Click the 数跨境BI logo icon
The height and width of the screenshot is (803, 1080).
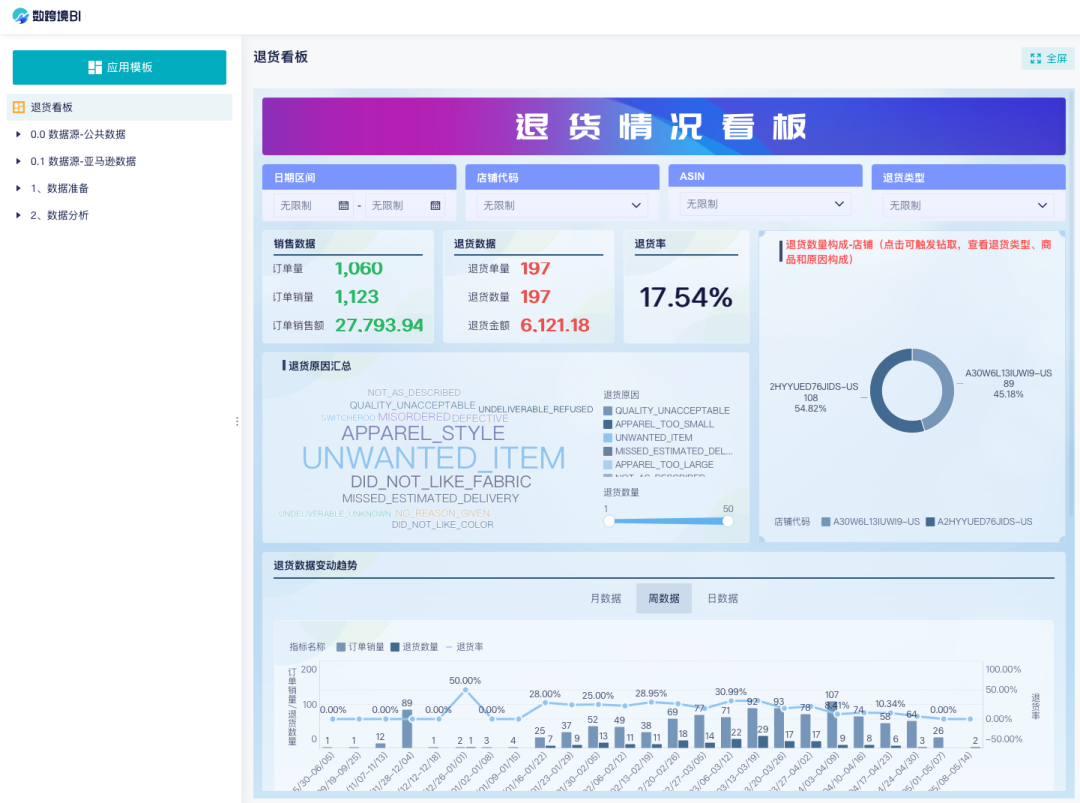tap(21, 15)
